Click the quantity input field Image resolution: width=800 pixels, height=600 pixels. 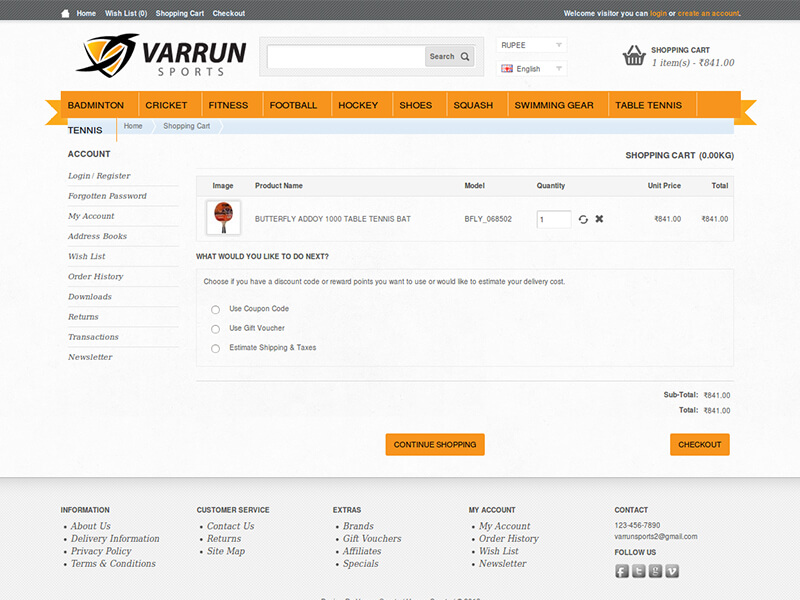point(554,219)
